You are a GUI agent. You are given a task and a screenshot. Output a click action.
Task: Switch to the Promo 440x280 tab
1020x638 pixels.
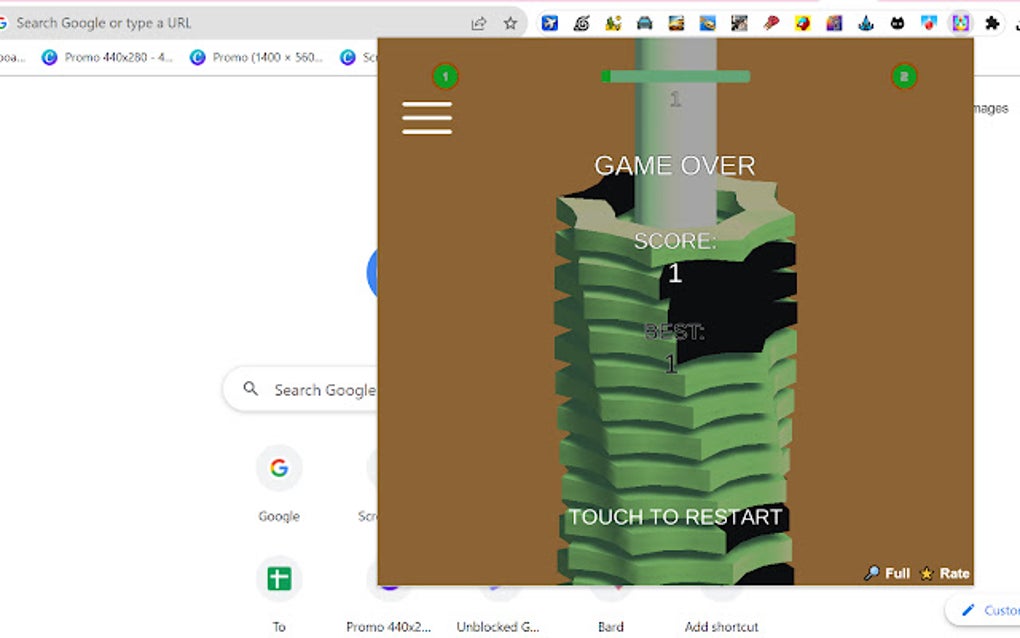tap(110, 57)
